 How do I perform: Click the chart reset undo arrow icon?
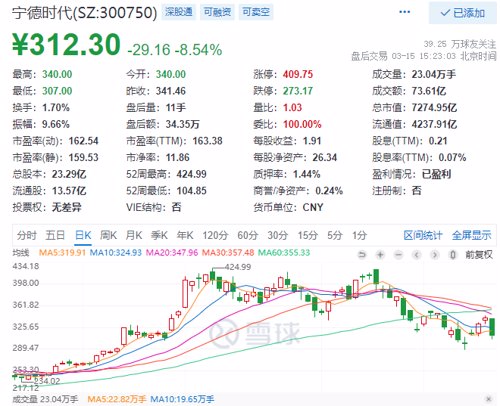click(362, 255)
